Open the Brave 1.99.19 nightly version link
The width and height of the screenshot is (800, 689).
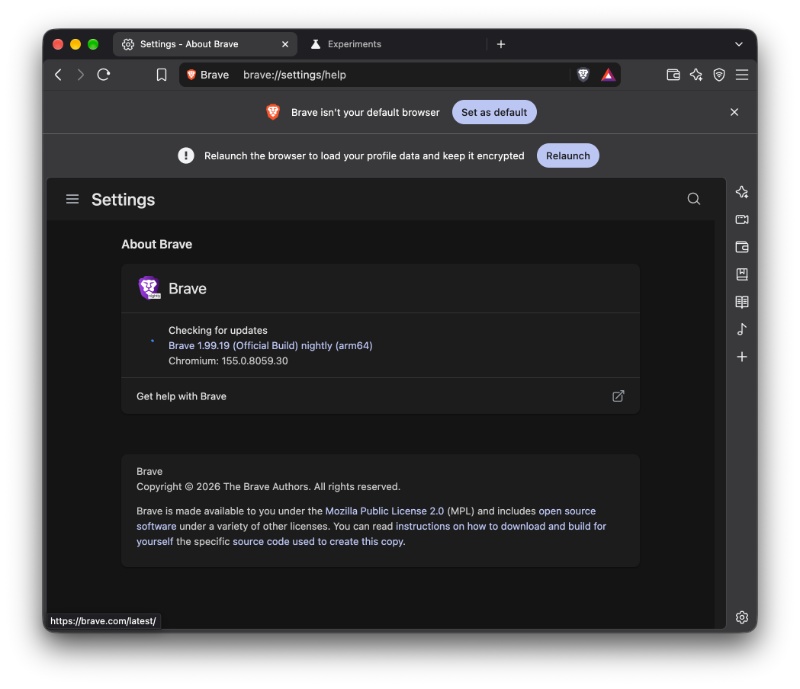pos(270,346)
